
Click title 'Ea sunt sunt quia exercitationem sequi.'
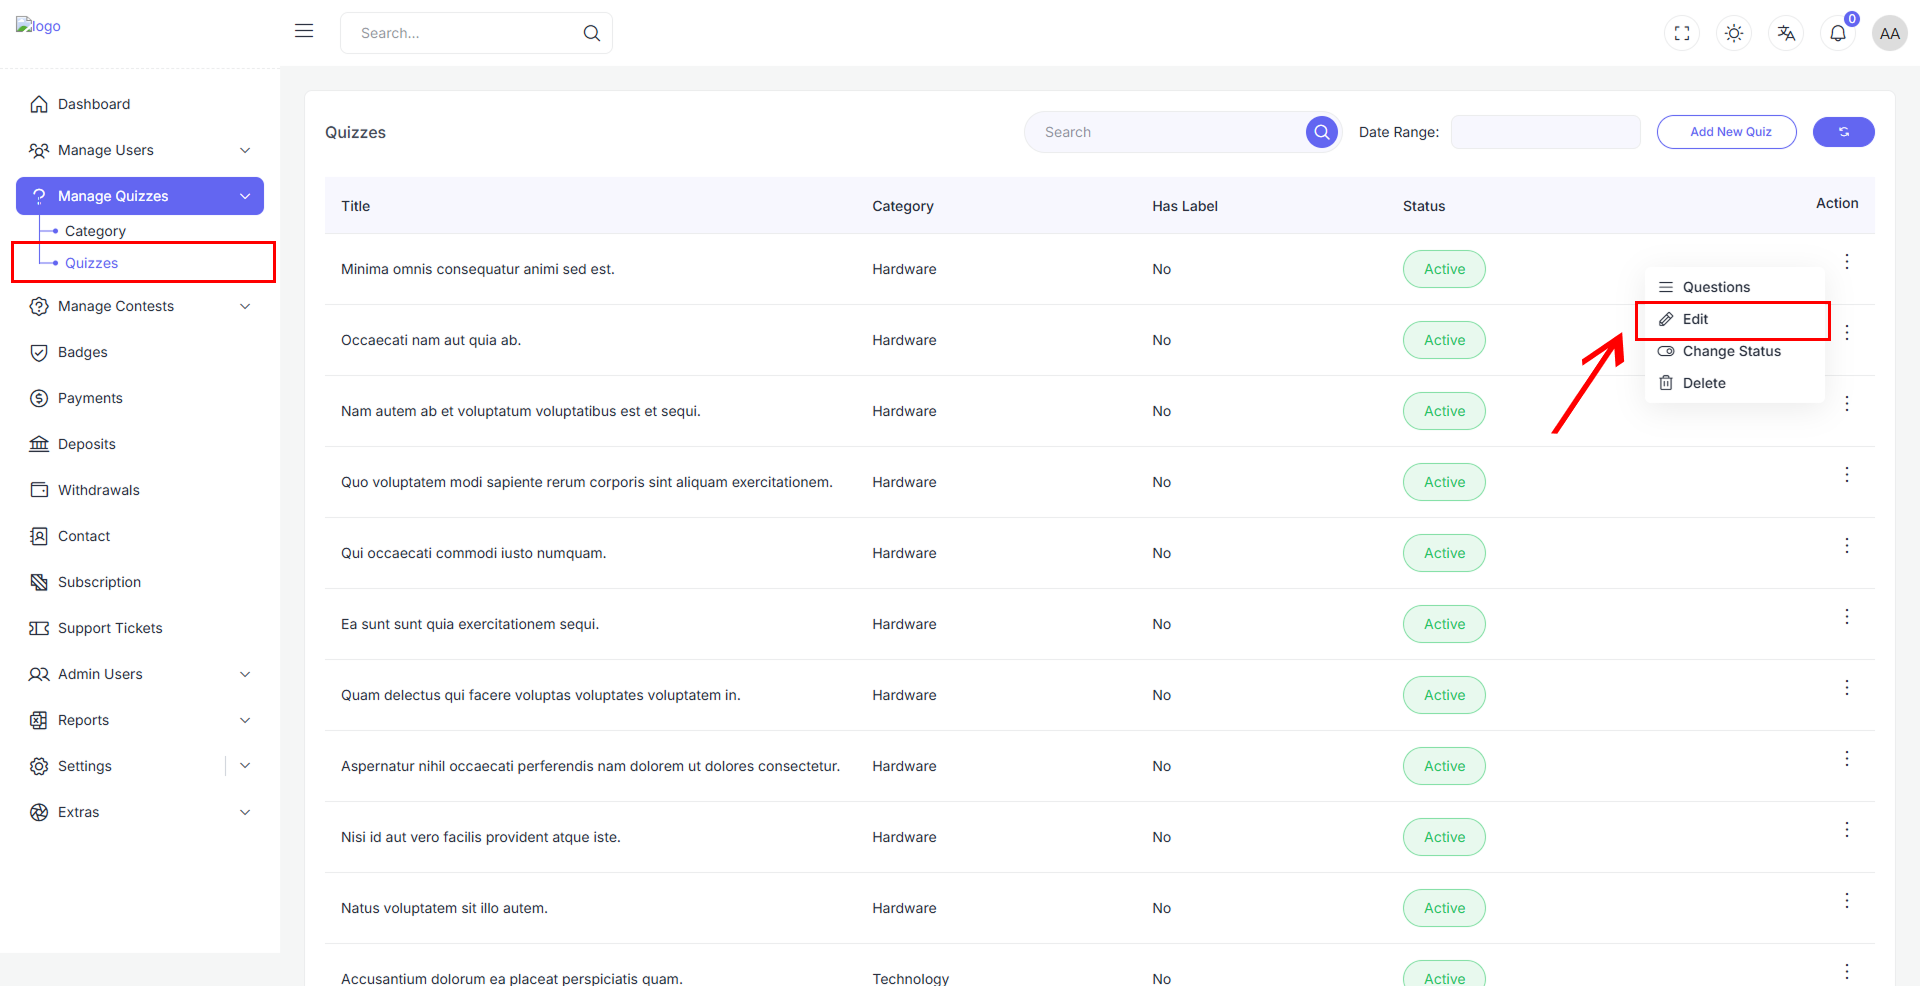pos(470,624)
